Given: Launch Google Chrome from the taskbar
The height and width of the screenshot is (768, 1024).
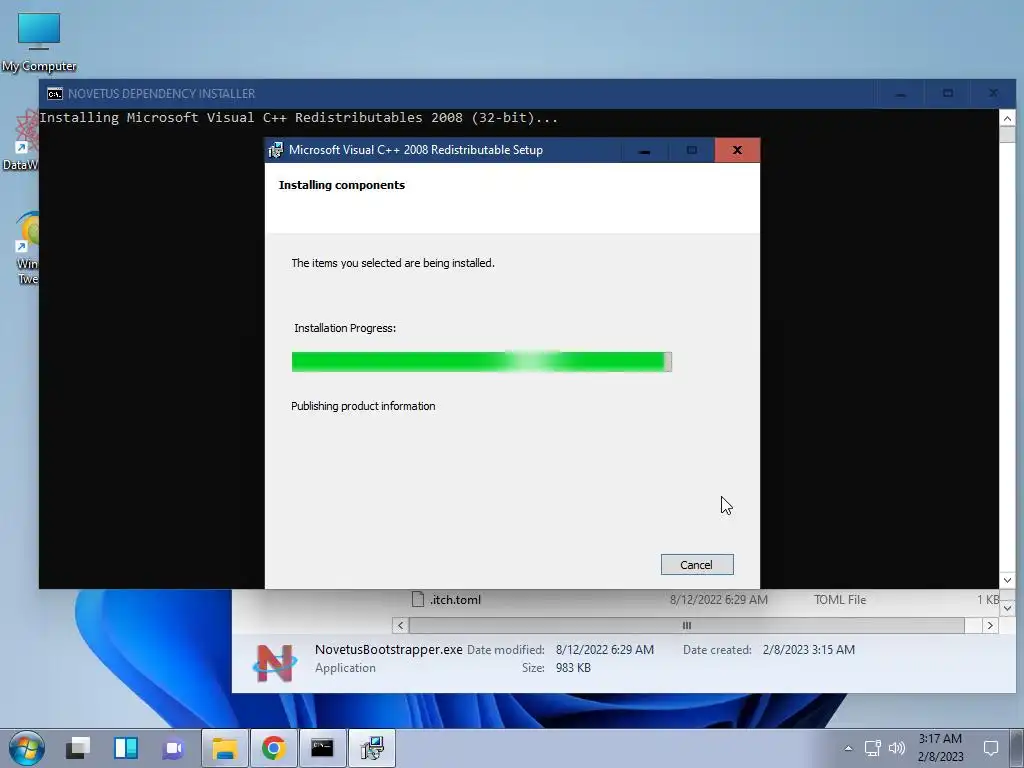Looking at the screenshot, I should (274, 748).
